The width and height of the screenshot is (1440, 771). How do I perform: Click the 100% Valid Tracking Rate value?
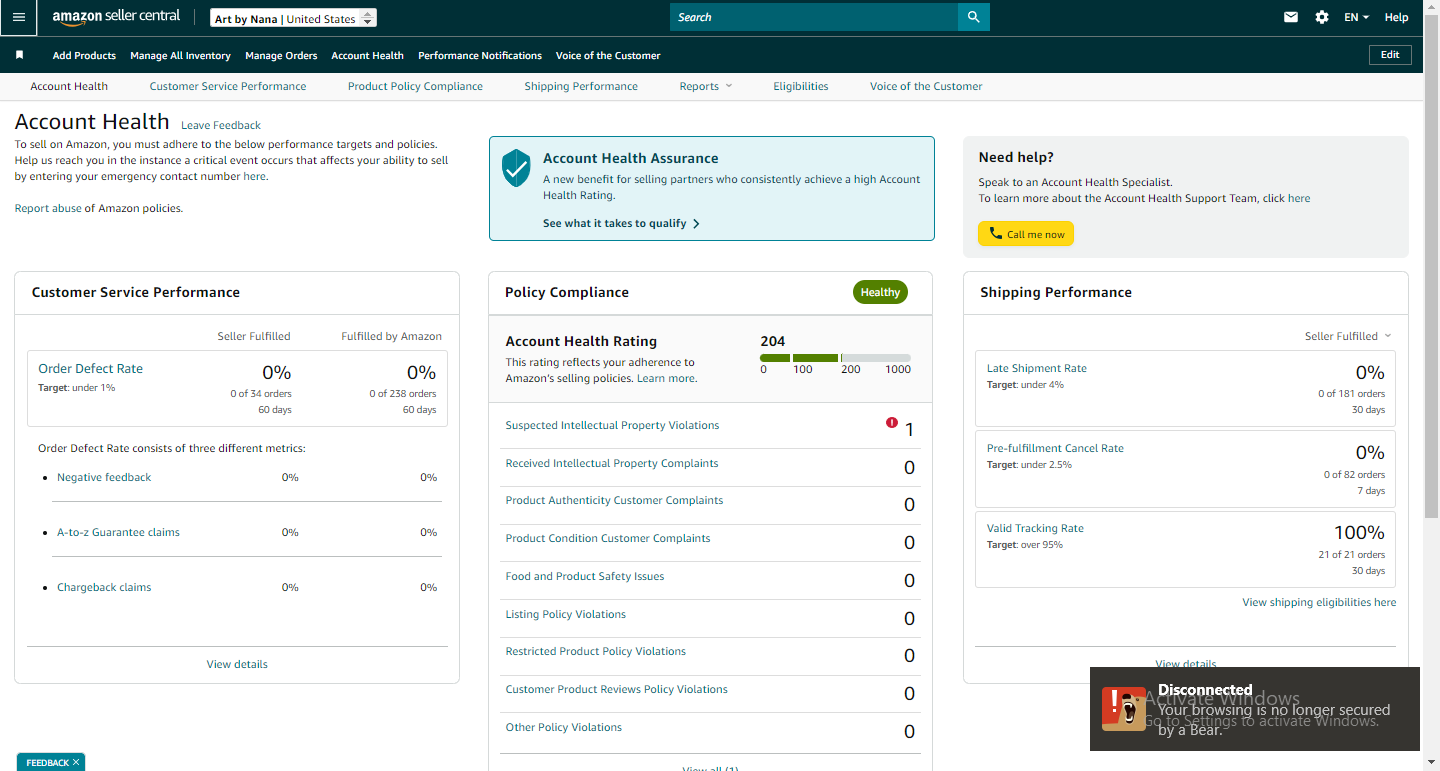[1359, 532]
